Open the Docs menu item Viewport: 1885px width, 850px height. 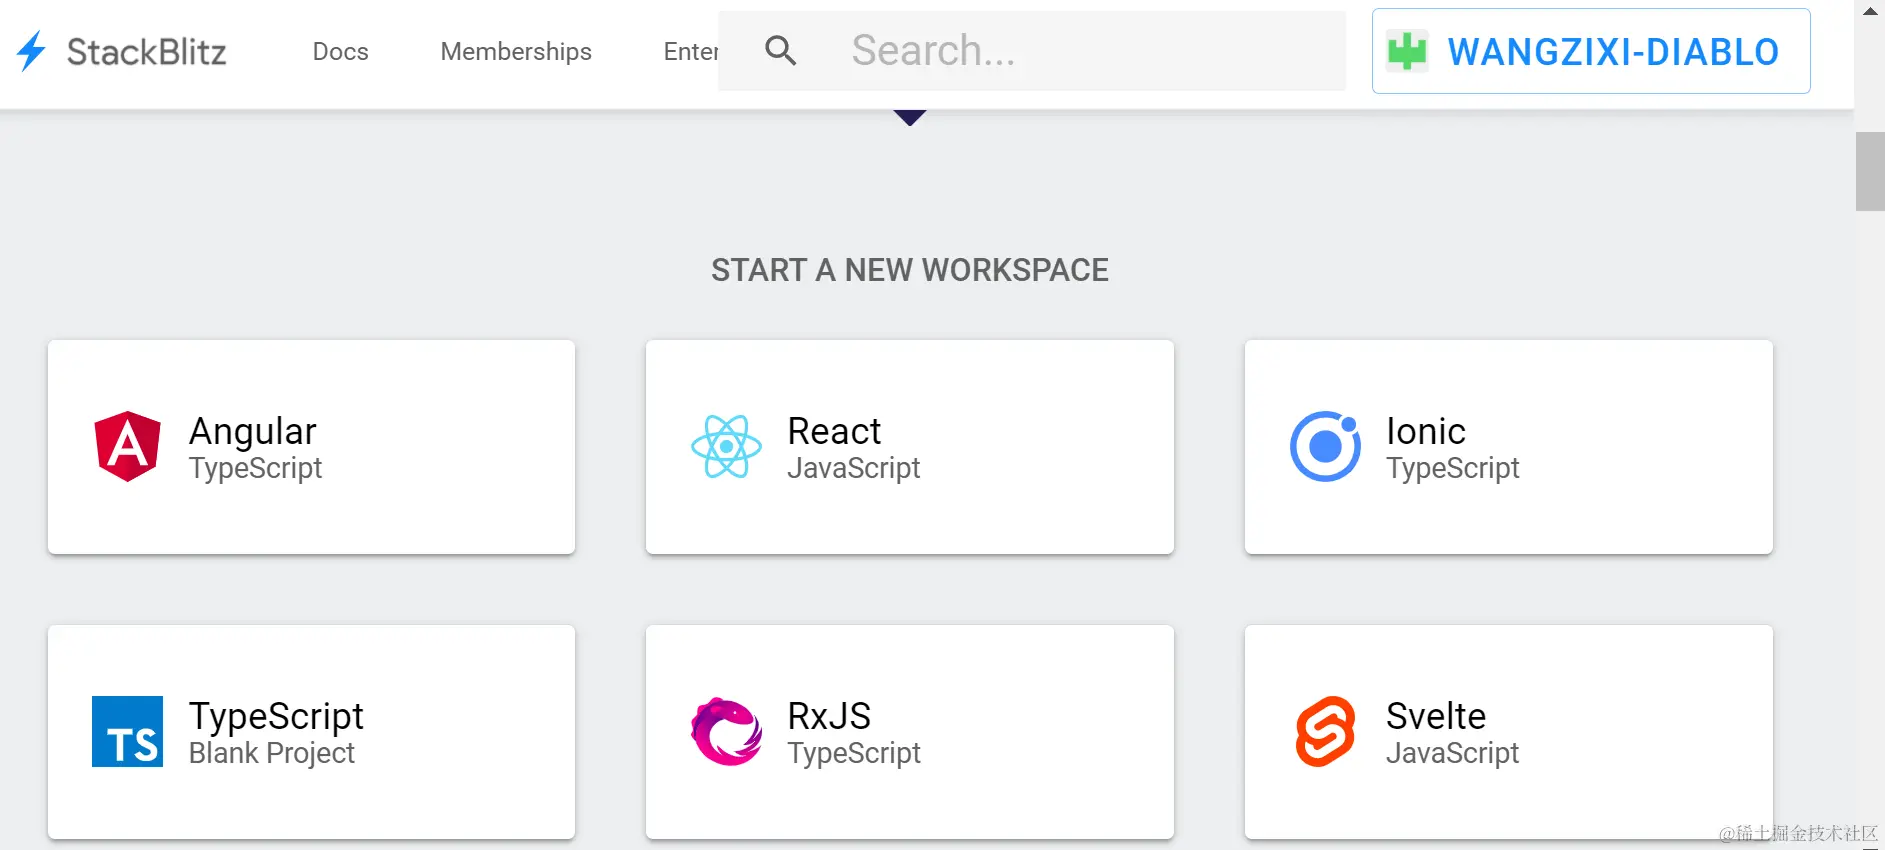340,52
